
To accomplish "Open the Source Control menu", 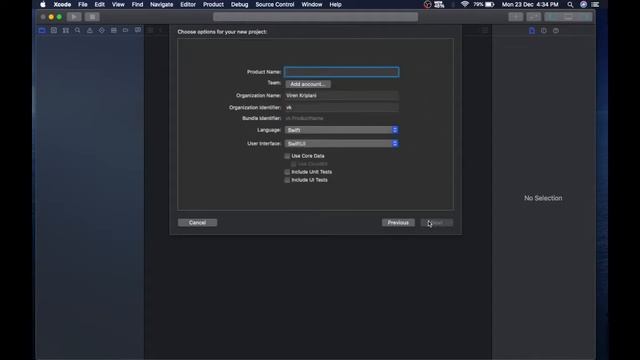I will coord(275,4).
